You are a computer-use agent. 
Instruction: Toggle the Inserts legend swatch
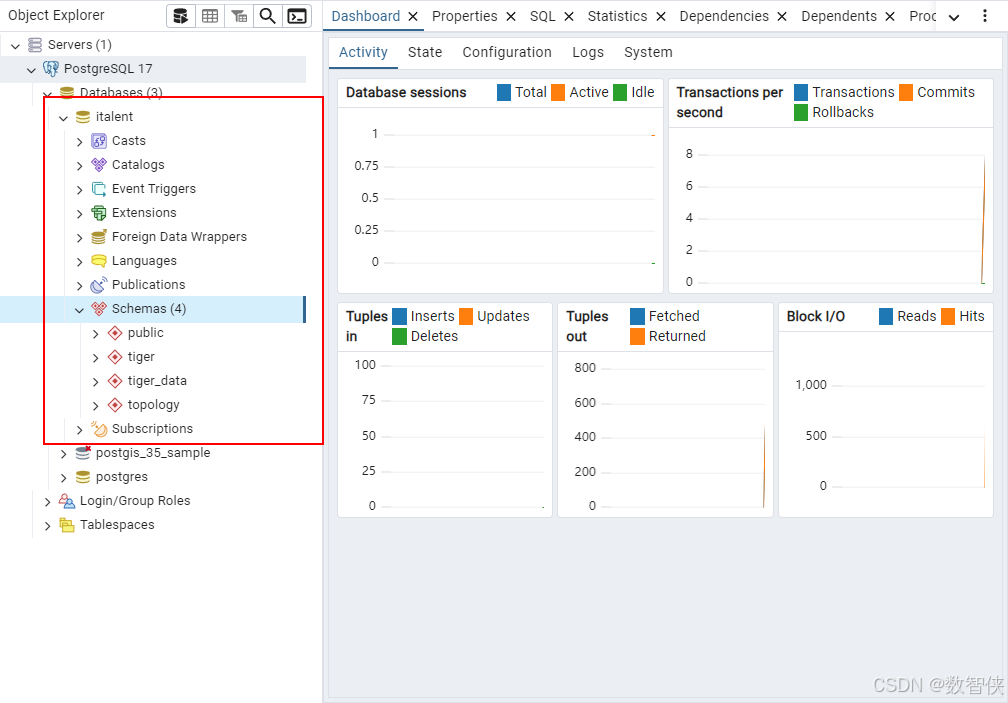coord(399,316)
